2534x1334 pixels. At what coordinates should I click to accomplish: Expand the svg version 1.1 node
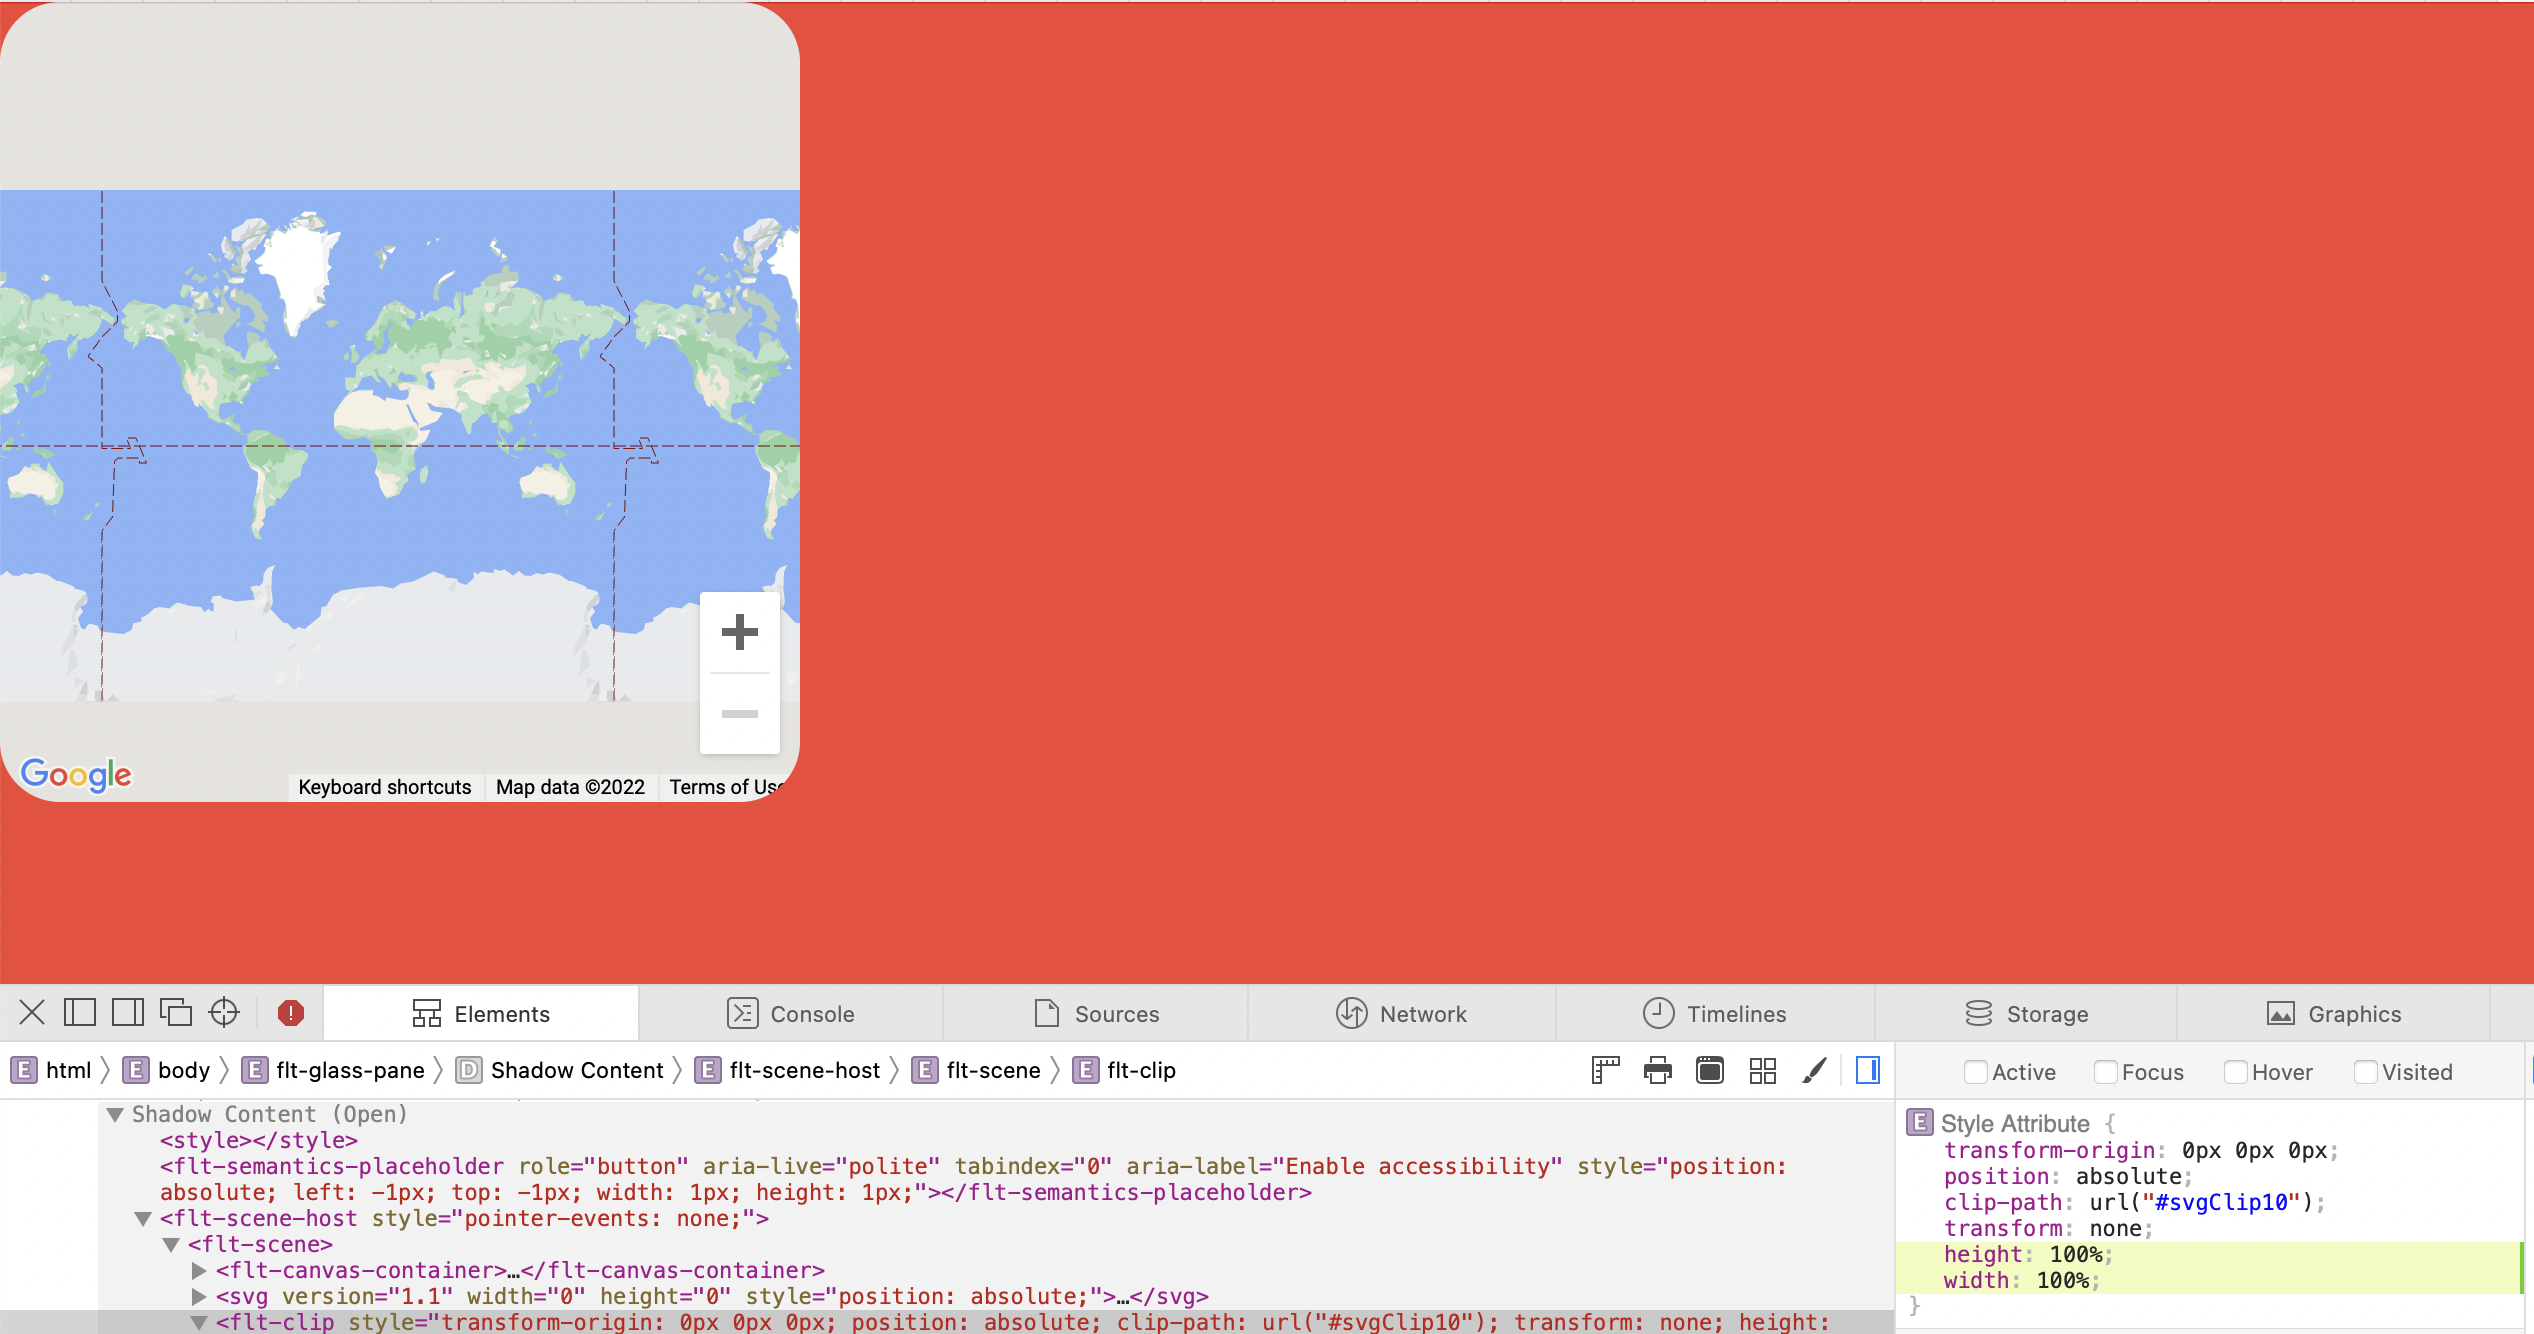pyautogui.click(x=197, y=1296)
